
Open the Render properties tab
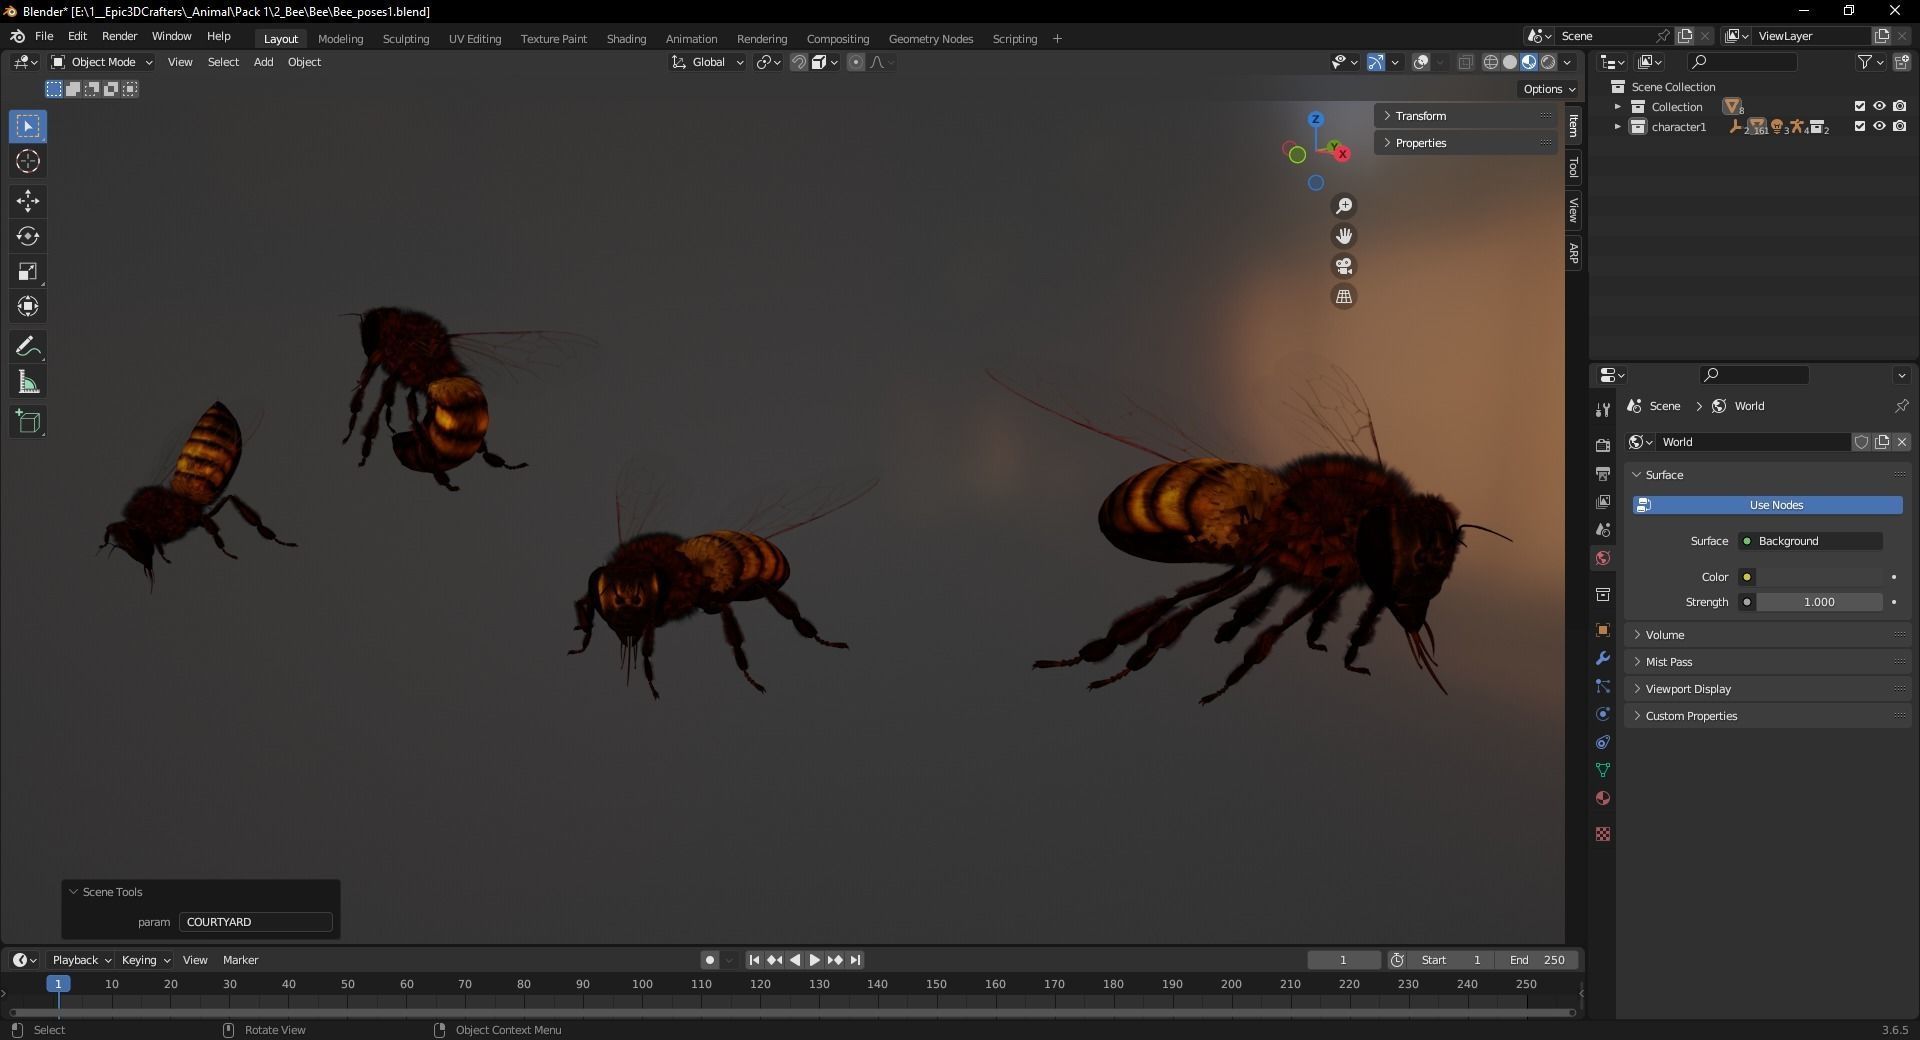(1603, 445)
